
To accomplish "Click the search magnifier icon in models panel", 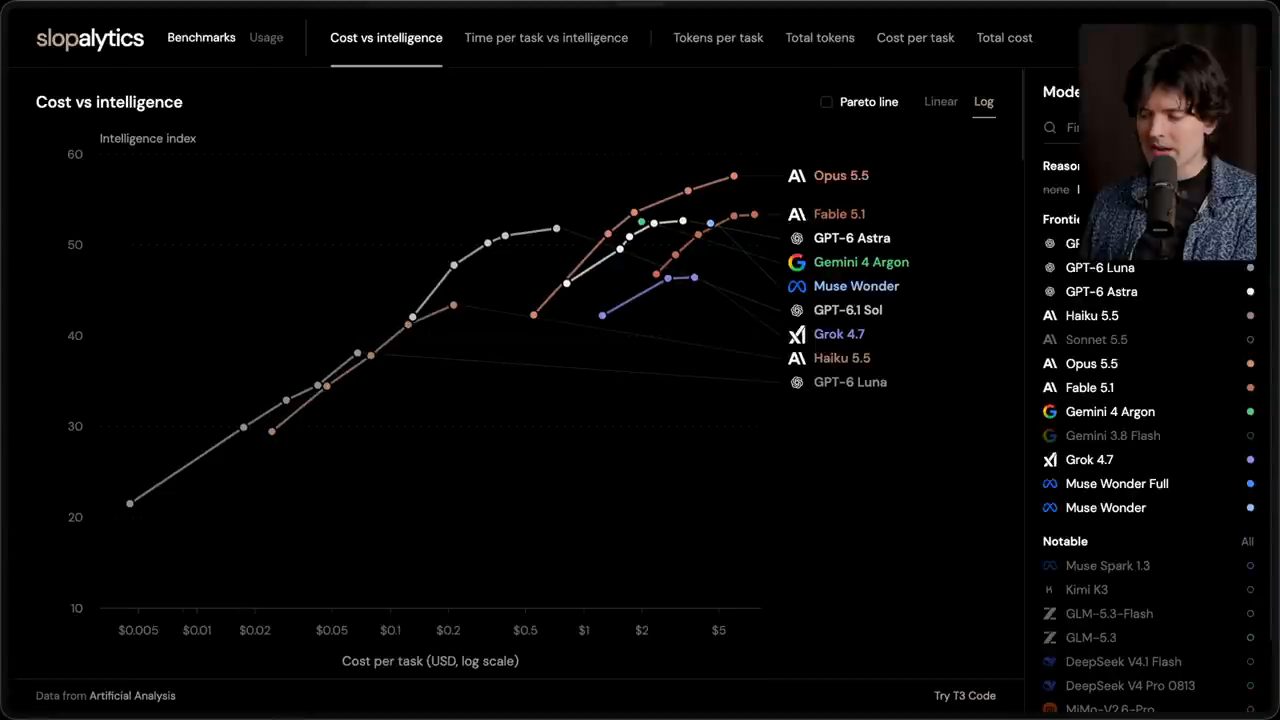I will [1050, 128].
